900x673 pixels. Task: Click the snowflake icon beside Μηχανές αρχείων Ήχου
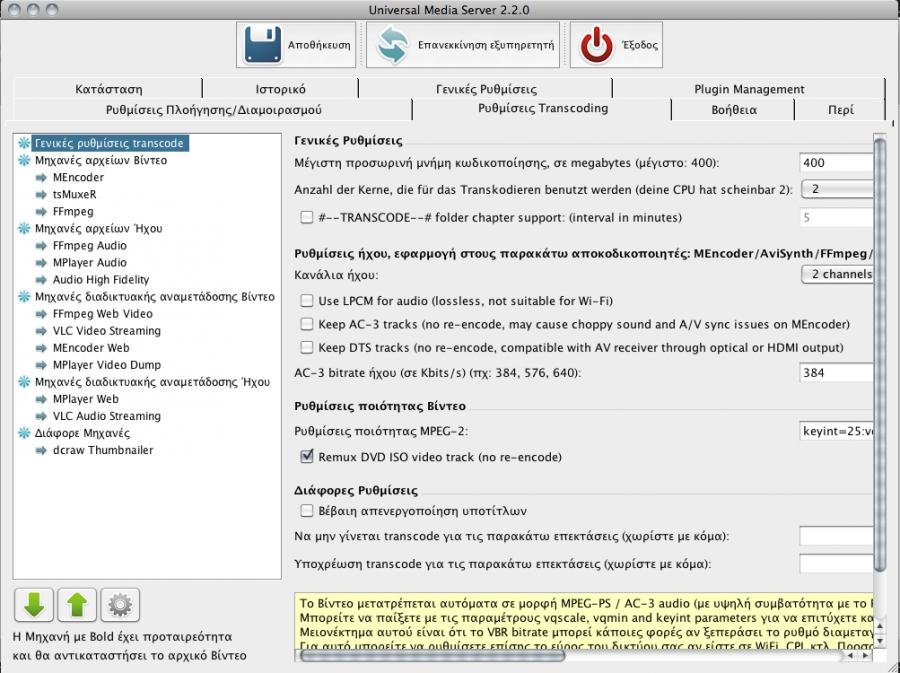click(24, 228)
